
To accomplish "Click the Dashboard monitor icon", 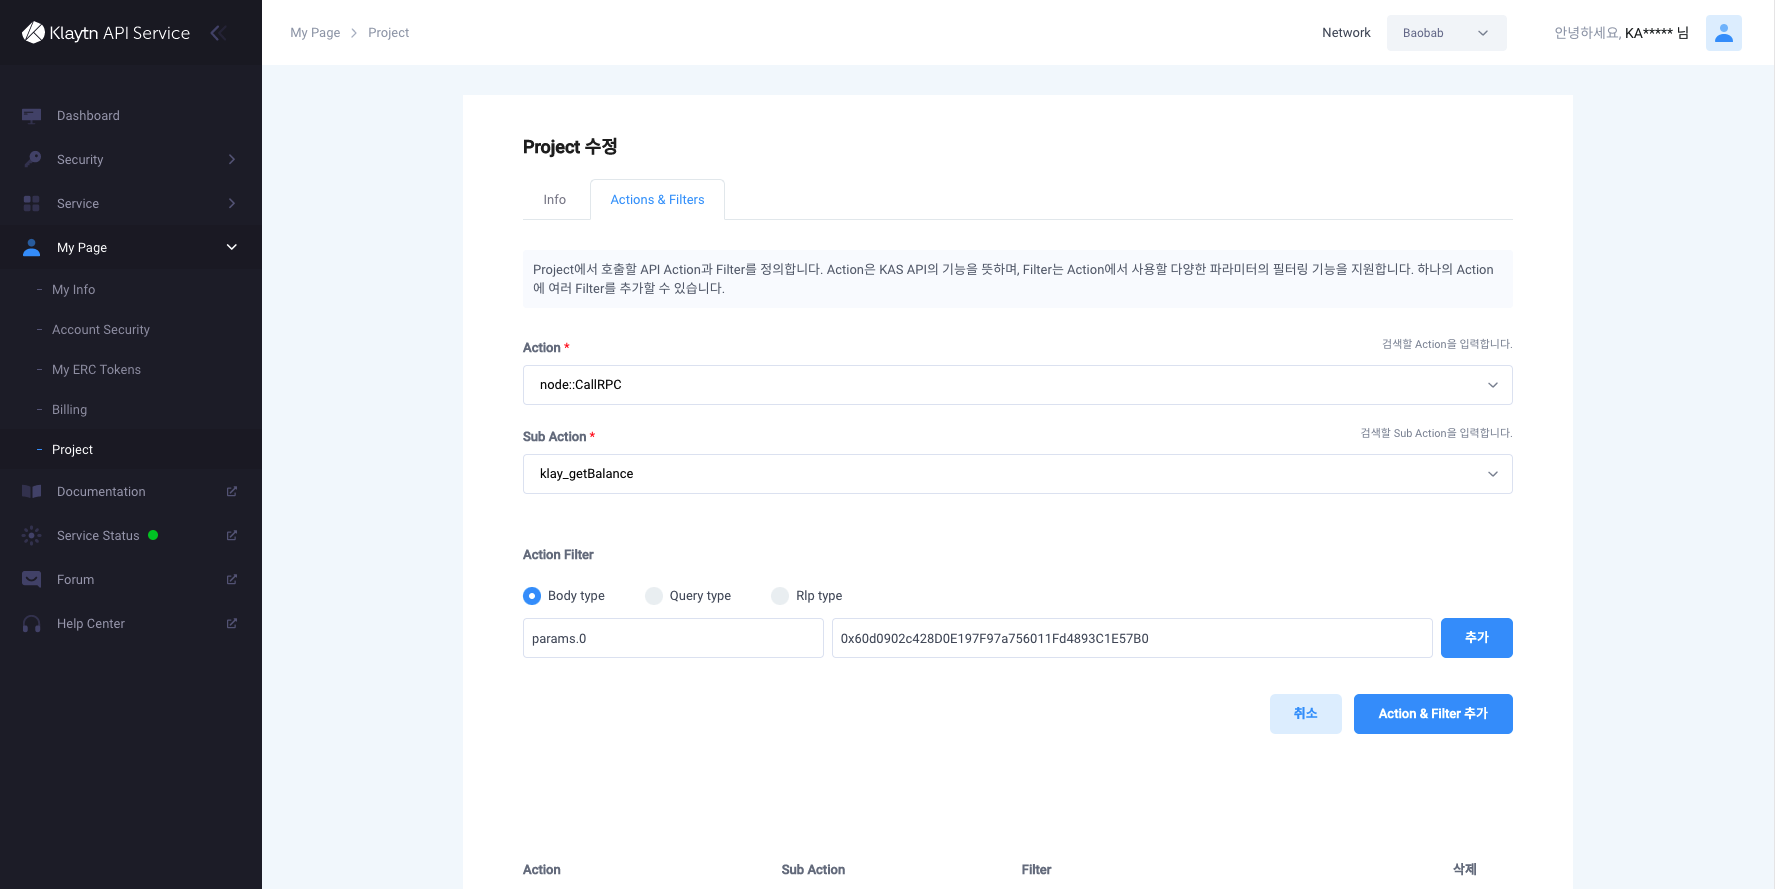I will coord(32,116).
